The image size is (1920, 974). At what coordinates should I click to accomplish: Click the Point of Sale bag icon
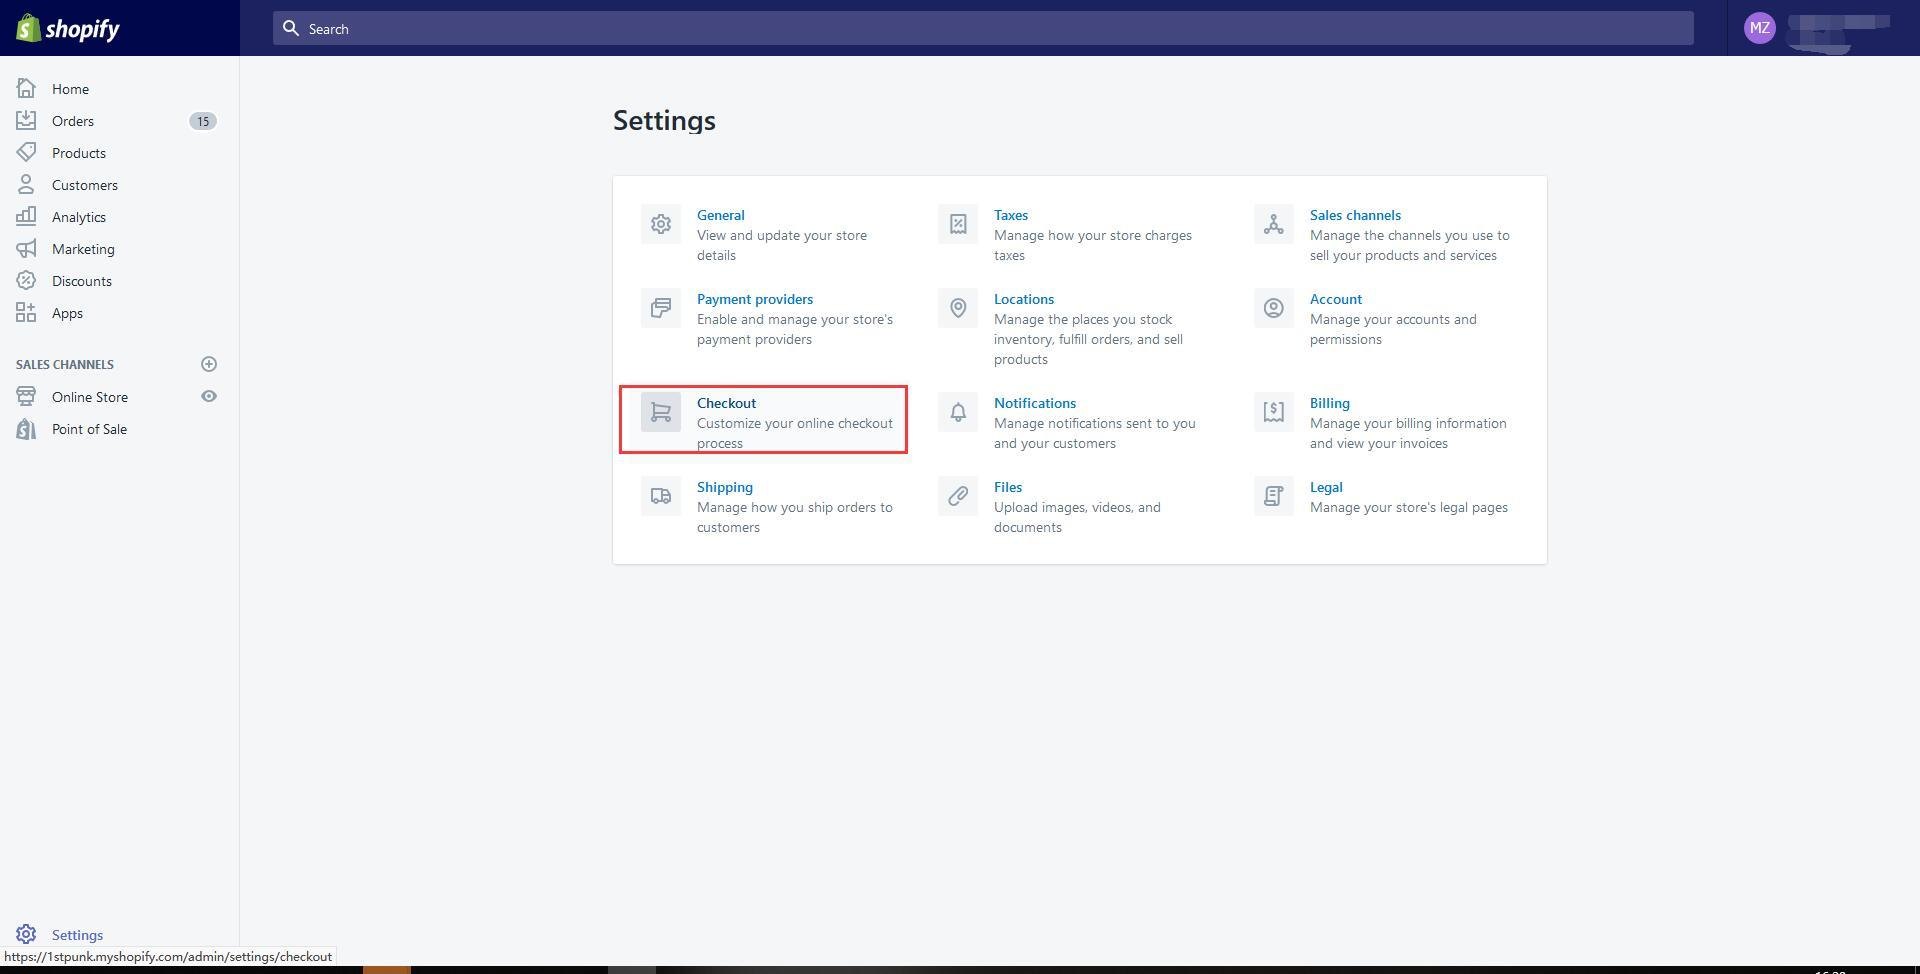26,428
